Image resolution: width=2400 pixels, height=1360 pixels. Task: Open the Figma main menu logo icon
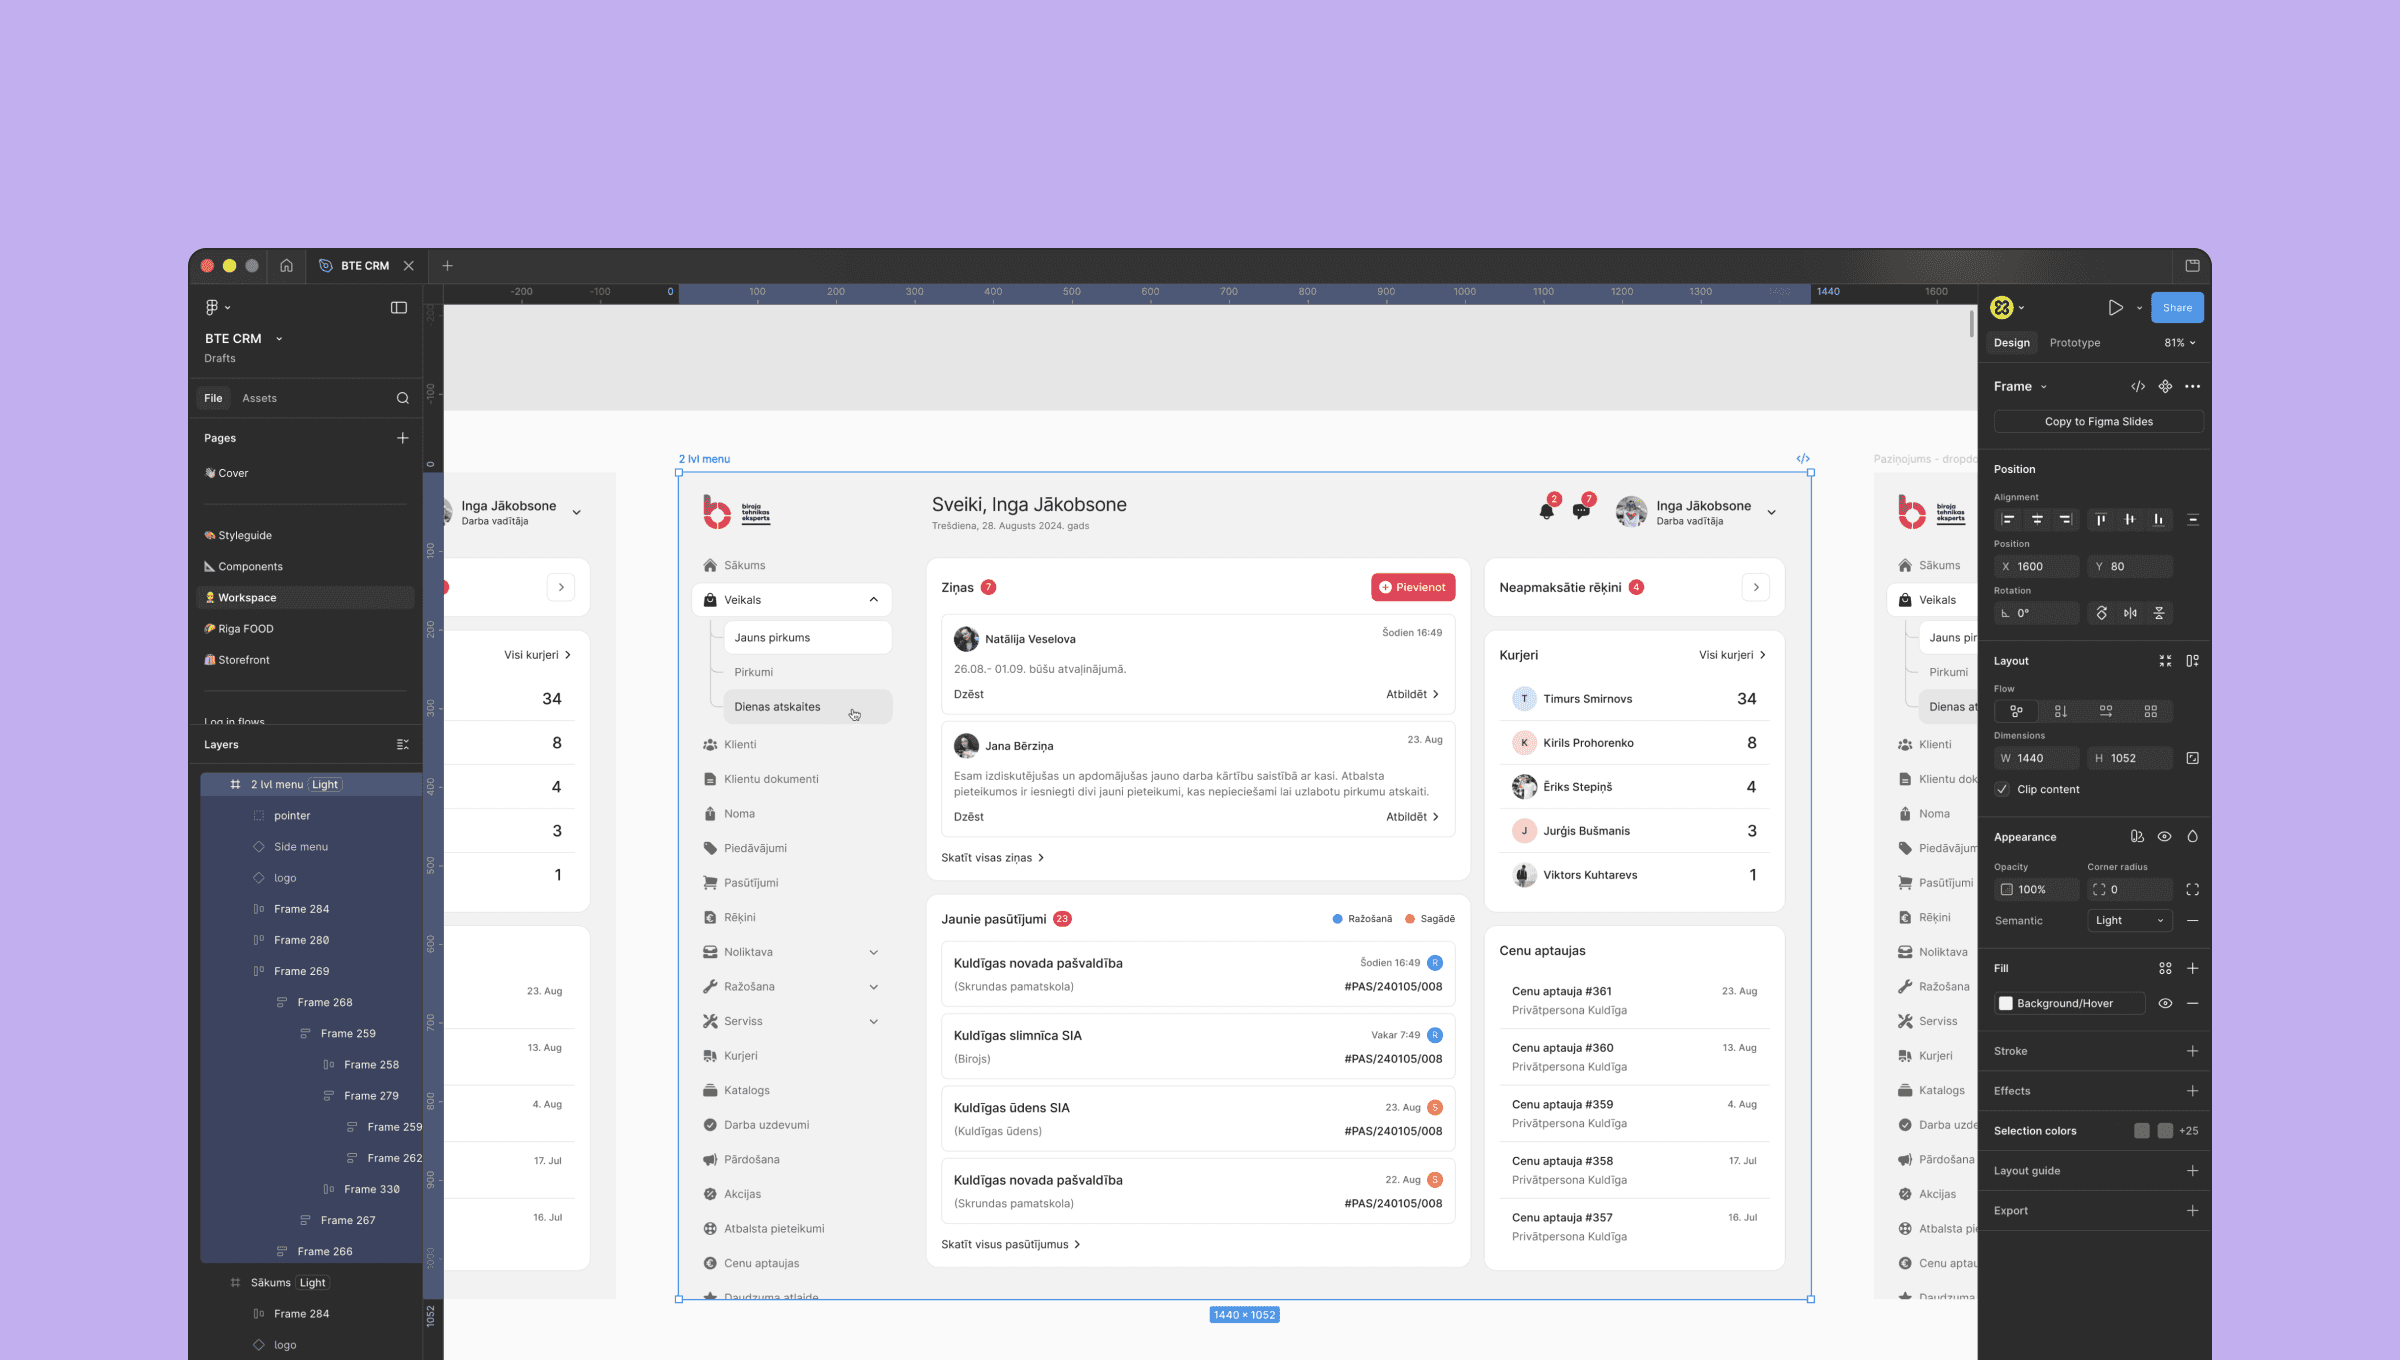(x=212, y=308)
